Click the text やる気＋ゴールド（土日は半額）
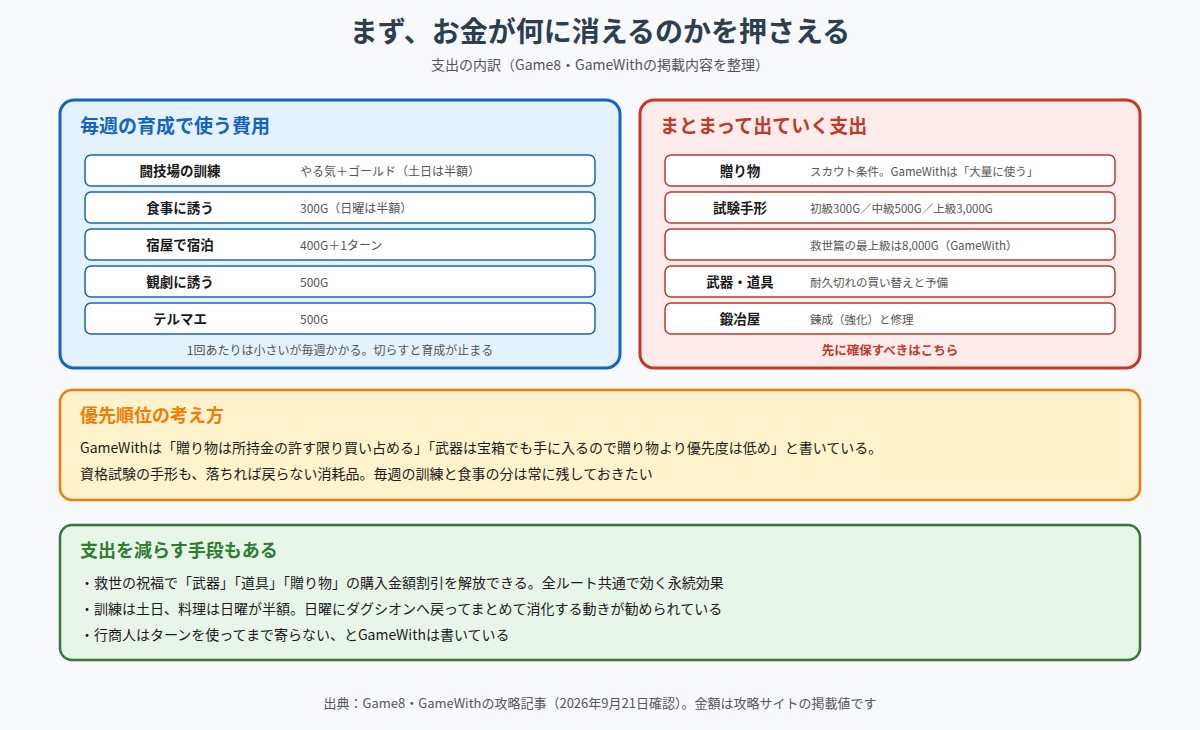This screenshot has height=730, width=1200. [387, 171]
